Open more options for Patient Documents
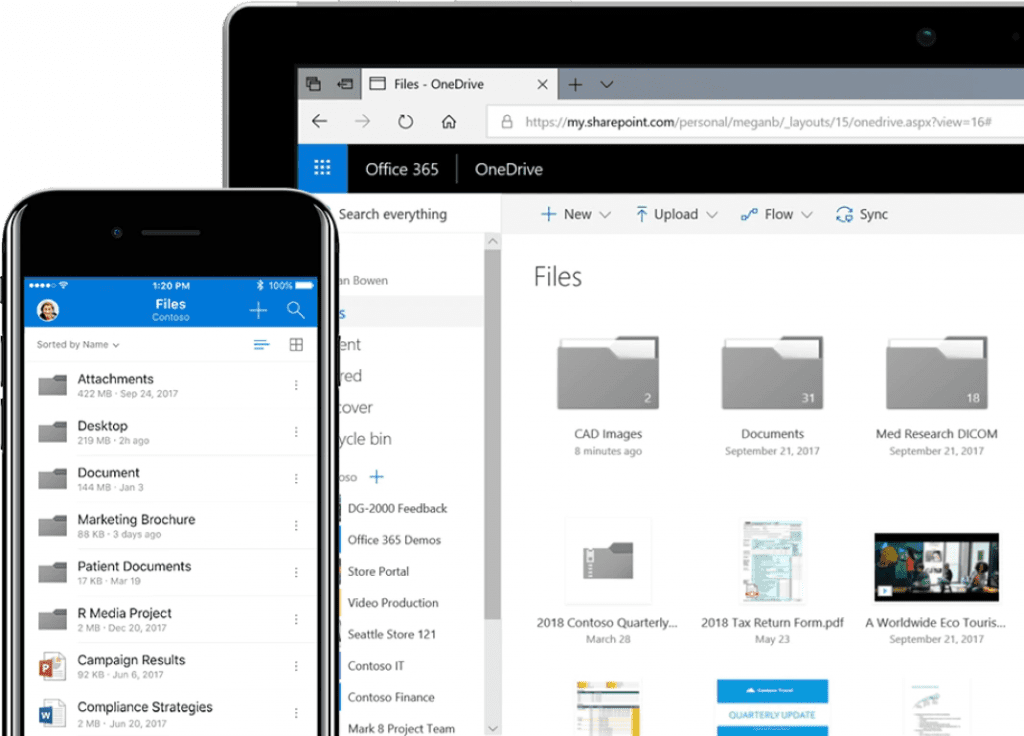1024x736 pixels. coord(296,573)
